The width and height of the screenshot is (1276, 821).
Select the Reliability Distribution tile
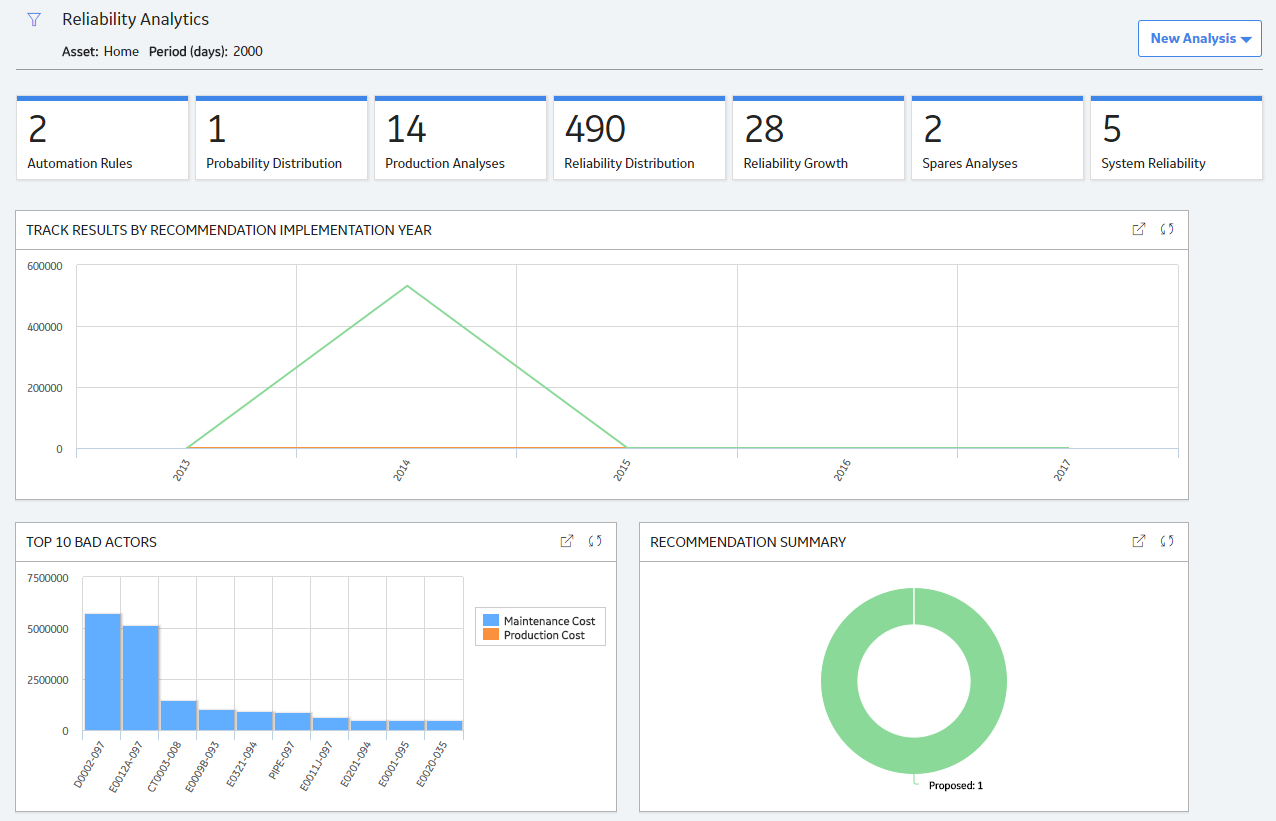[639, 138]
